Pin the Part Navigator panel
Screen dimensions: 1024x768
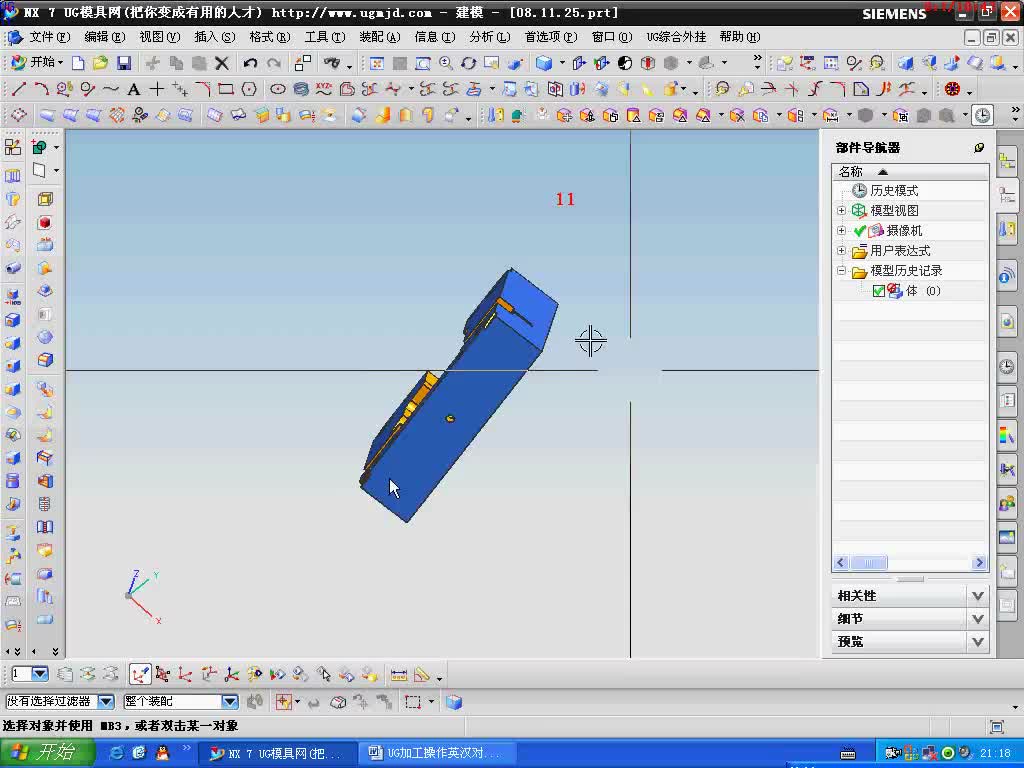978,148
